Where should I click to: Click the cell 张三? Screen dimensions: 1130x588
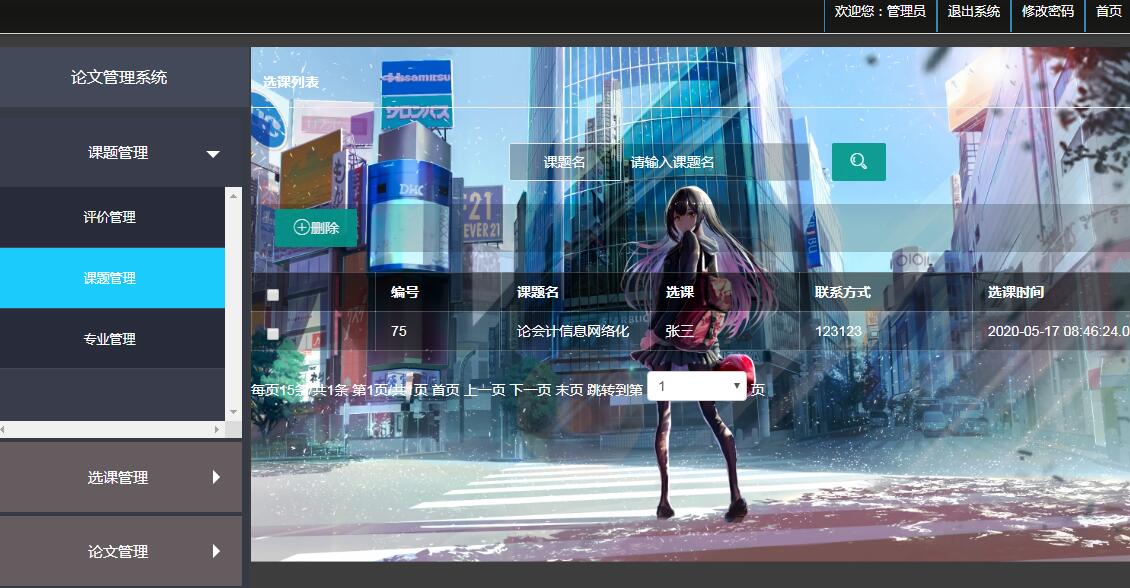click(680, 331)
